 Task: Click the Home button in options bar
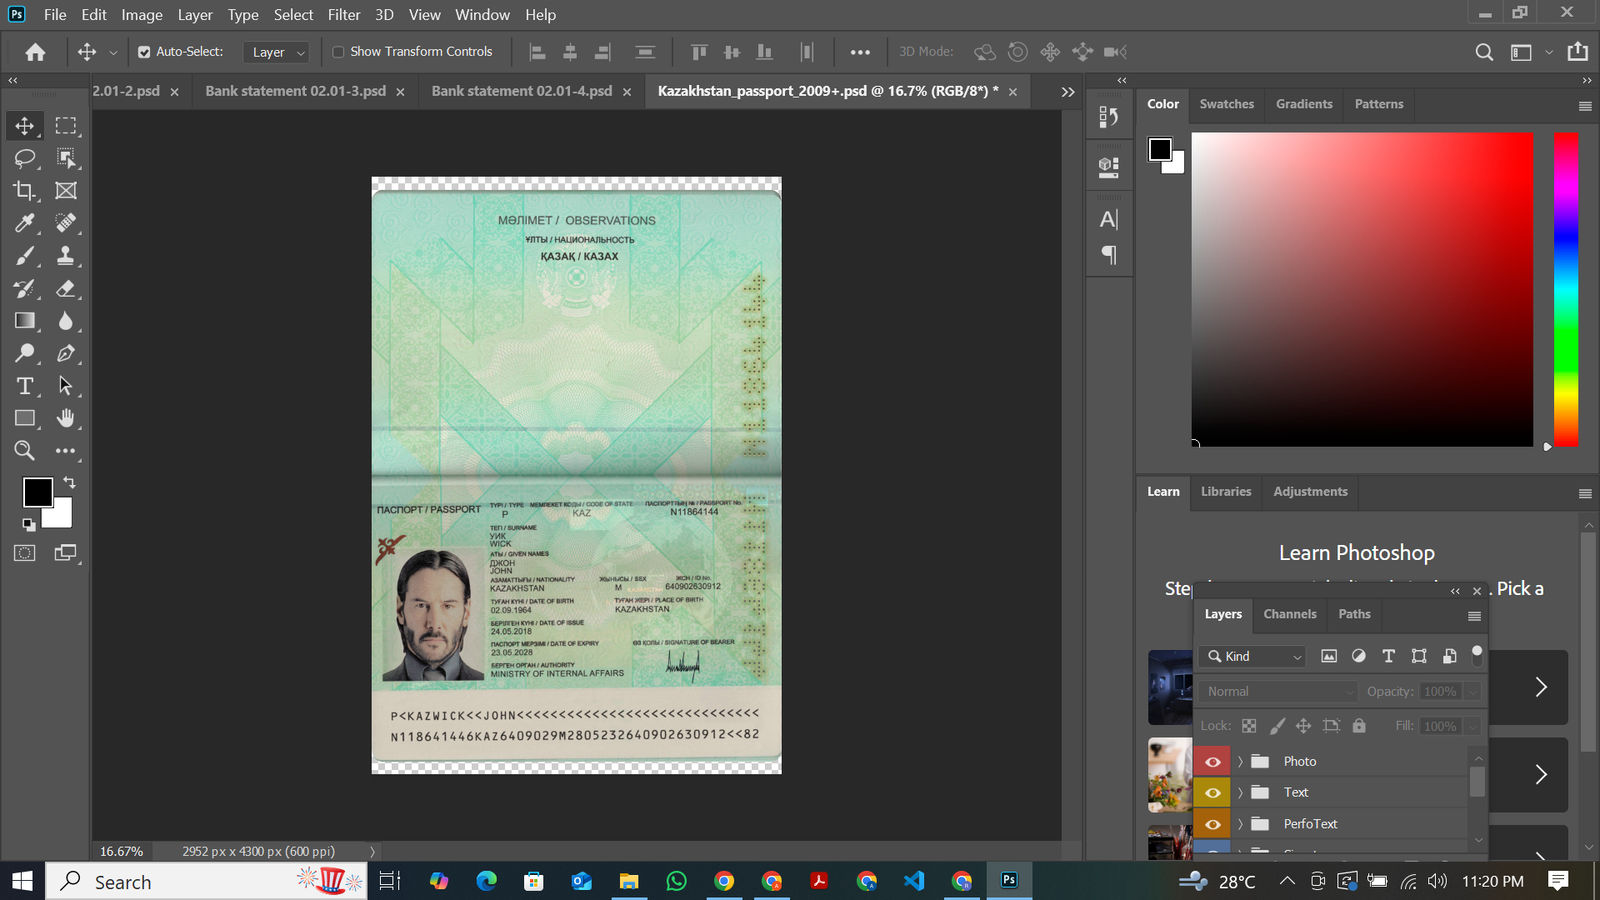[x=35, y=52]
